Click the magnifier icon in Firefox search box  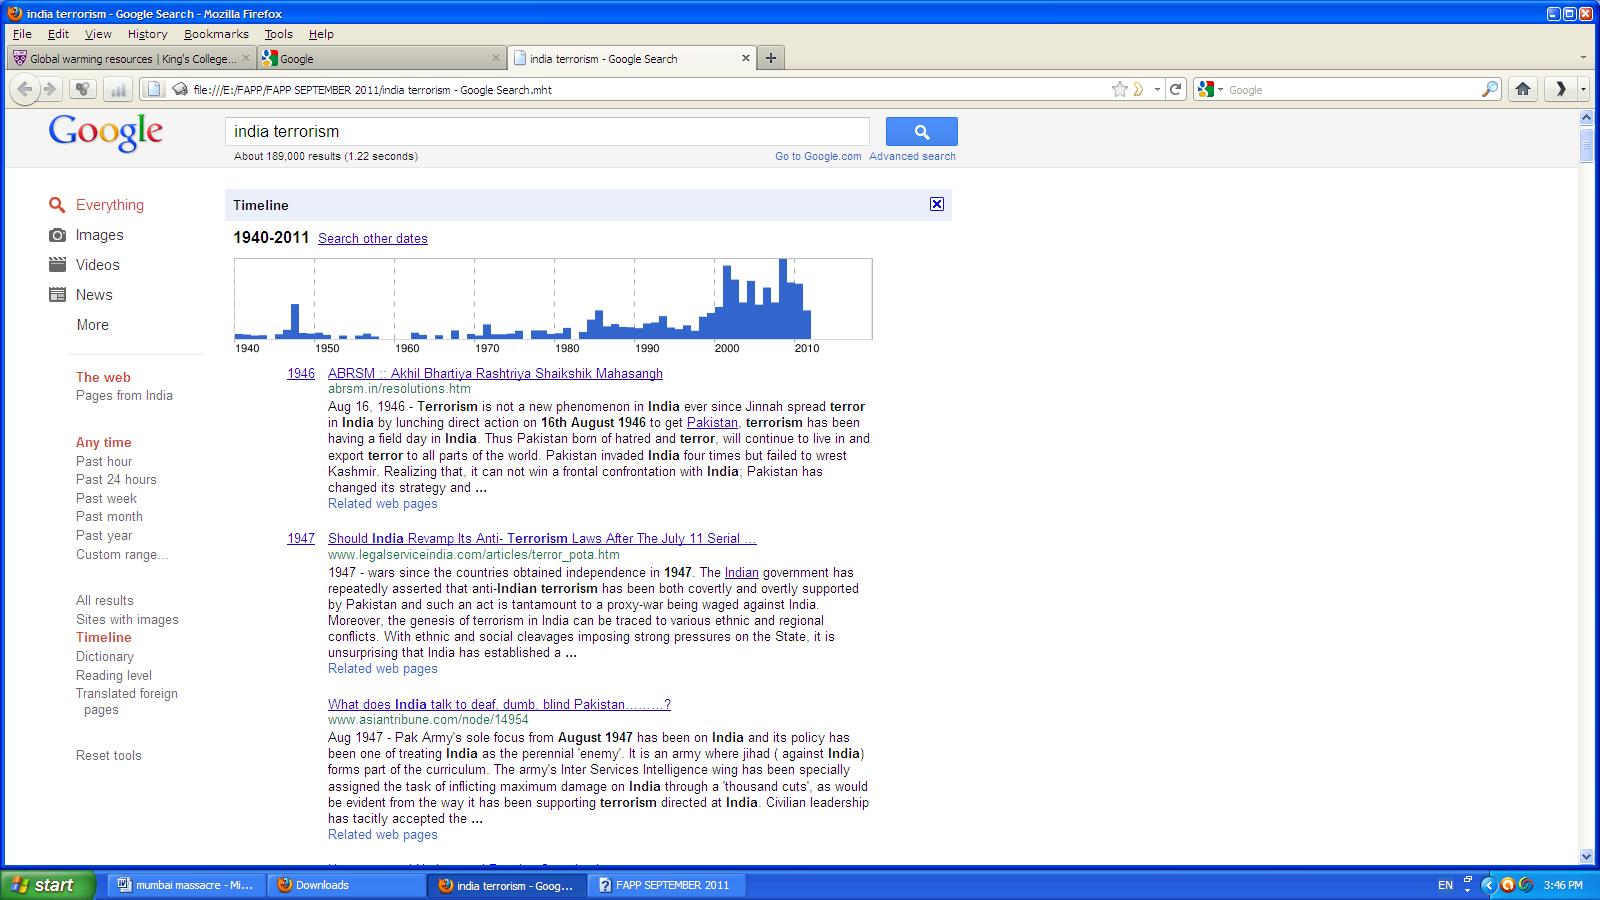tap(1490, 89)
